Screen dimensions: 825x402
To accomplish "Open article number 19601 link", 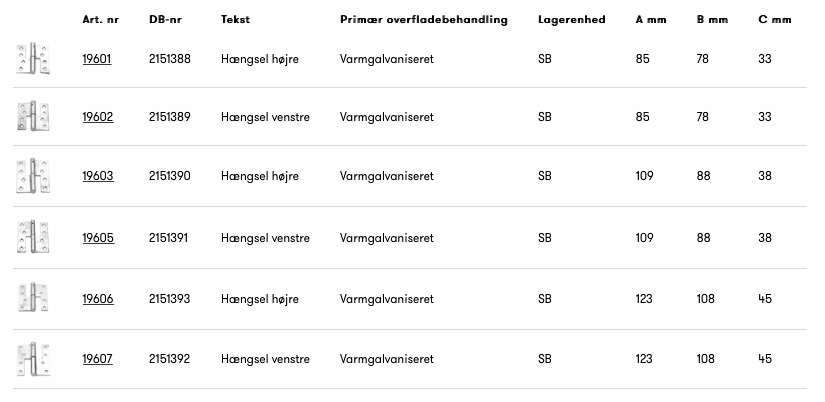I will [97, 60].
